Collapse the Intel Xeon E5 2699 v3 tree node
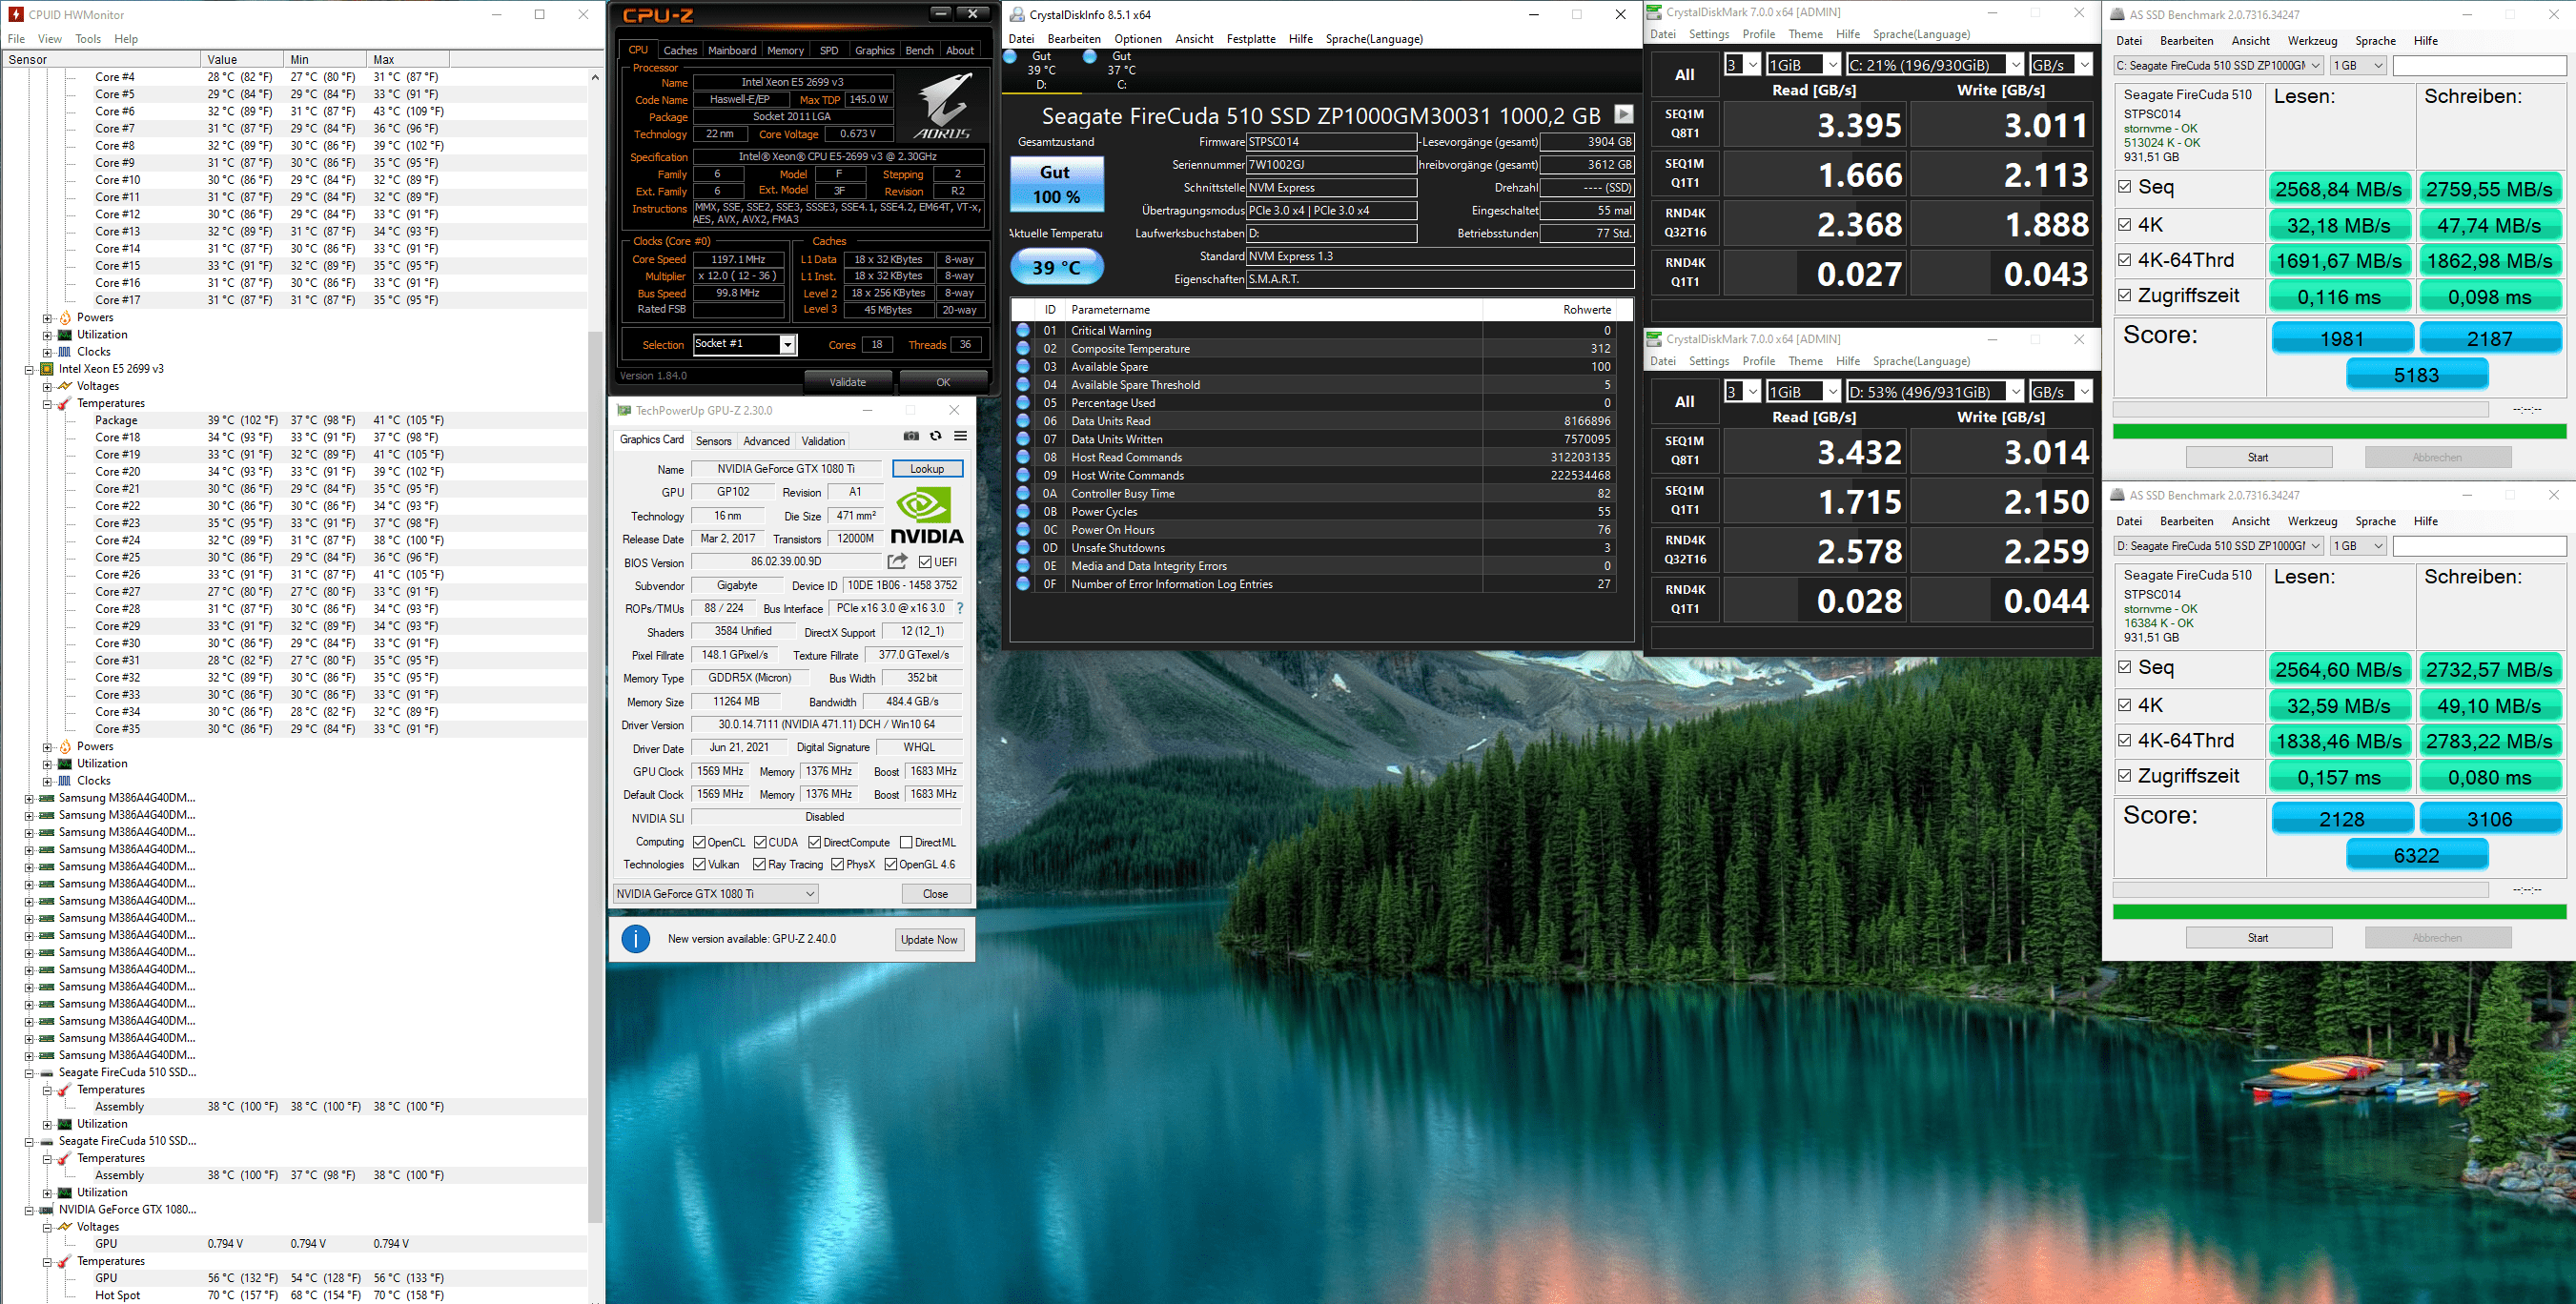 (x=29, y=369)
